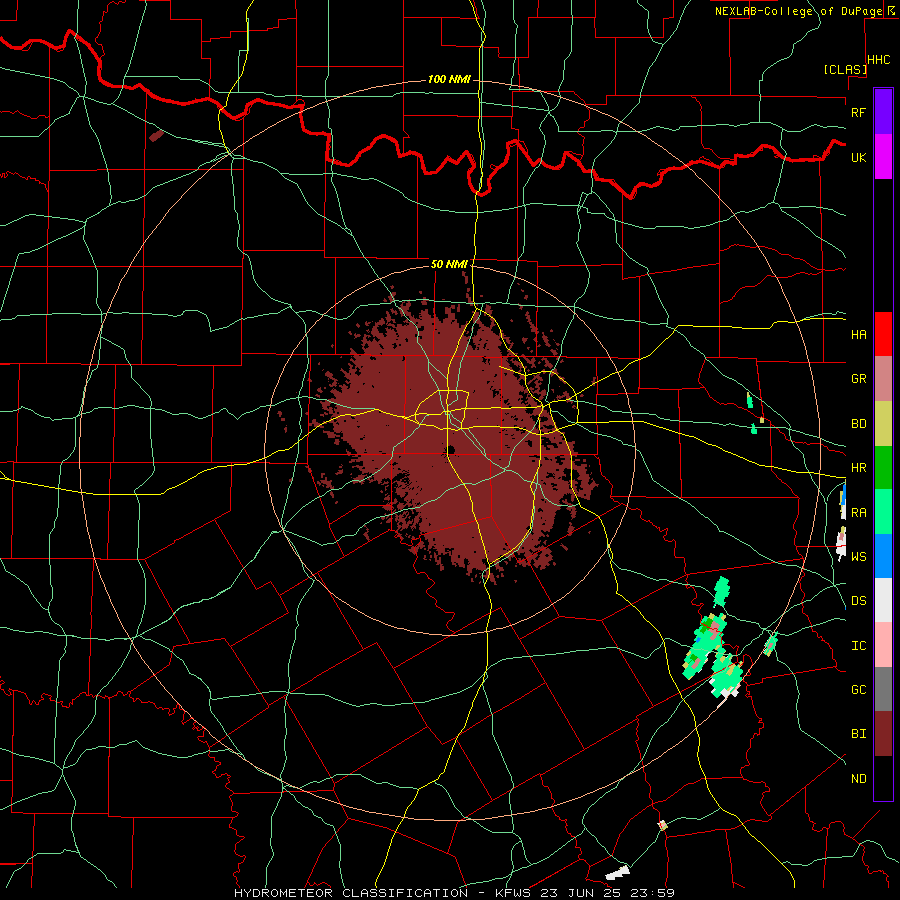Click the [CLAS] units label
The height and width of the screenshot is (900, 900).
[845, 69]
